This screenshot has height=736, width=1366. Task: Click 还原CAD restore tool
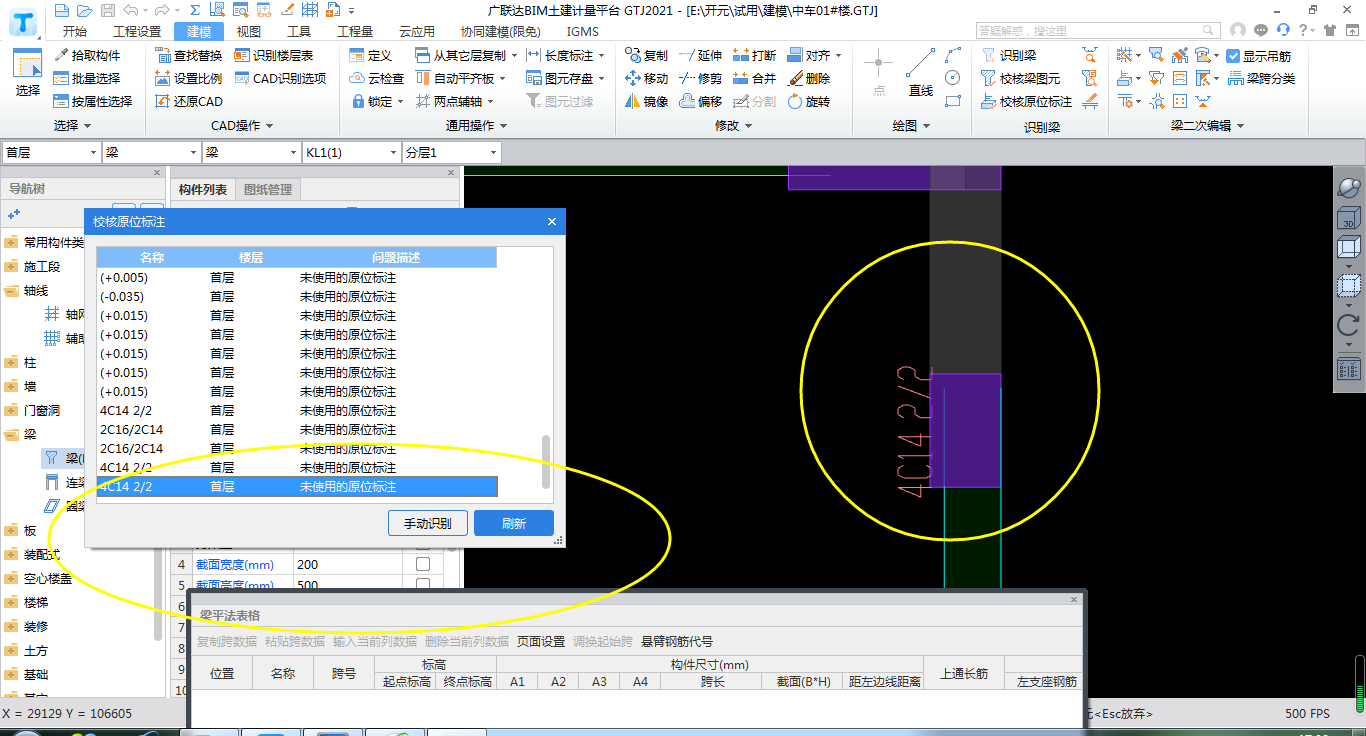[x=189, y=101]
